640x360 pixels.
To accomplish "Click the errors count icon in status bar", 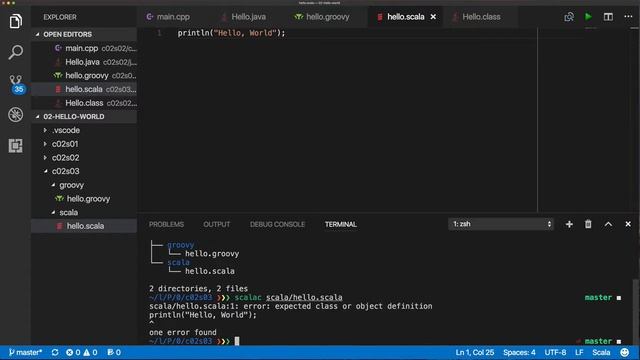I will [73, 352].
